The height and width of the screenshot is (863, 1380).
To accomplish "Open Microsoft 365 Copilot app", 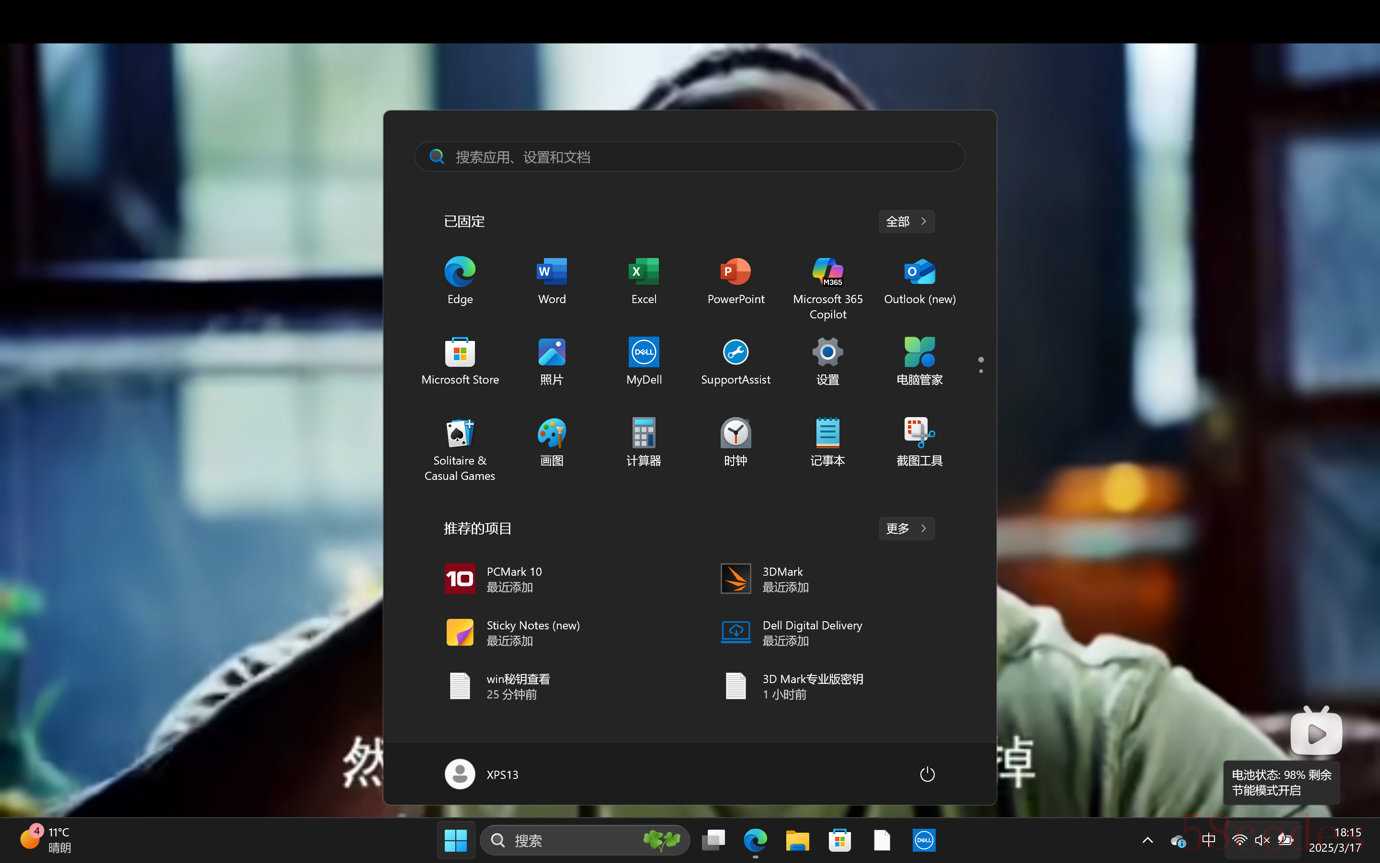I will click(828, 285).
